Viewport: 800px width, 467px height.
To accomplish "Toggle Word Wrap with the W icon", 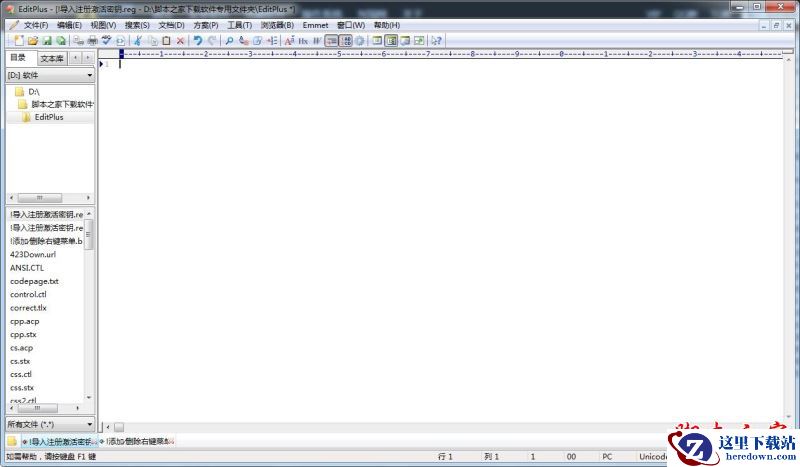I will tap(317, 41).
